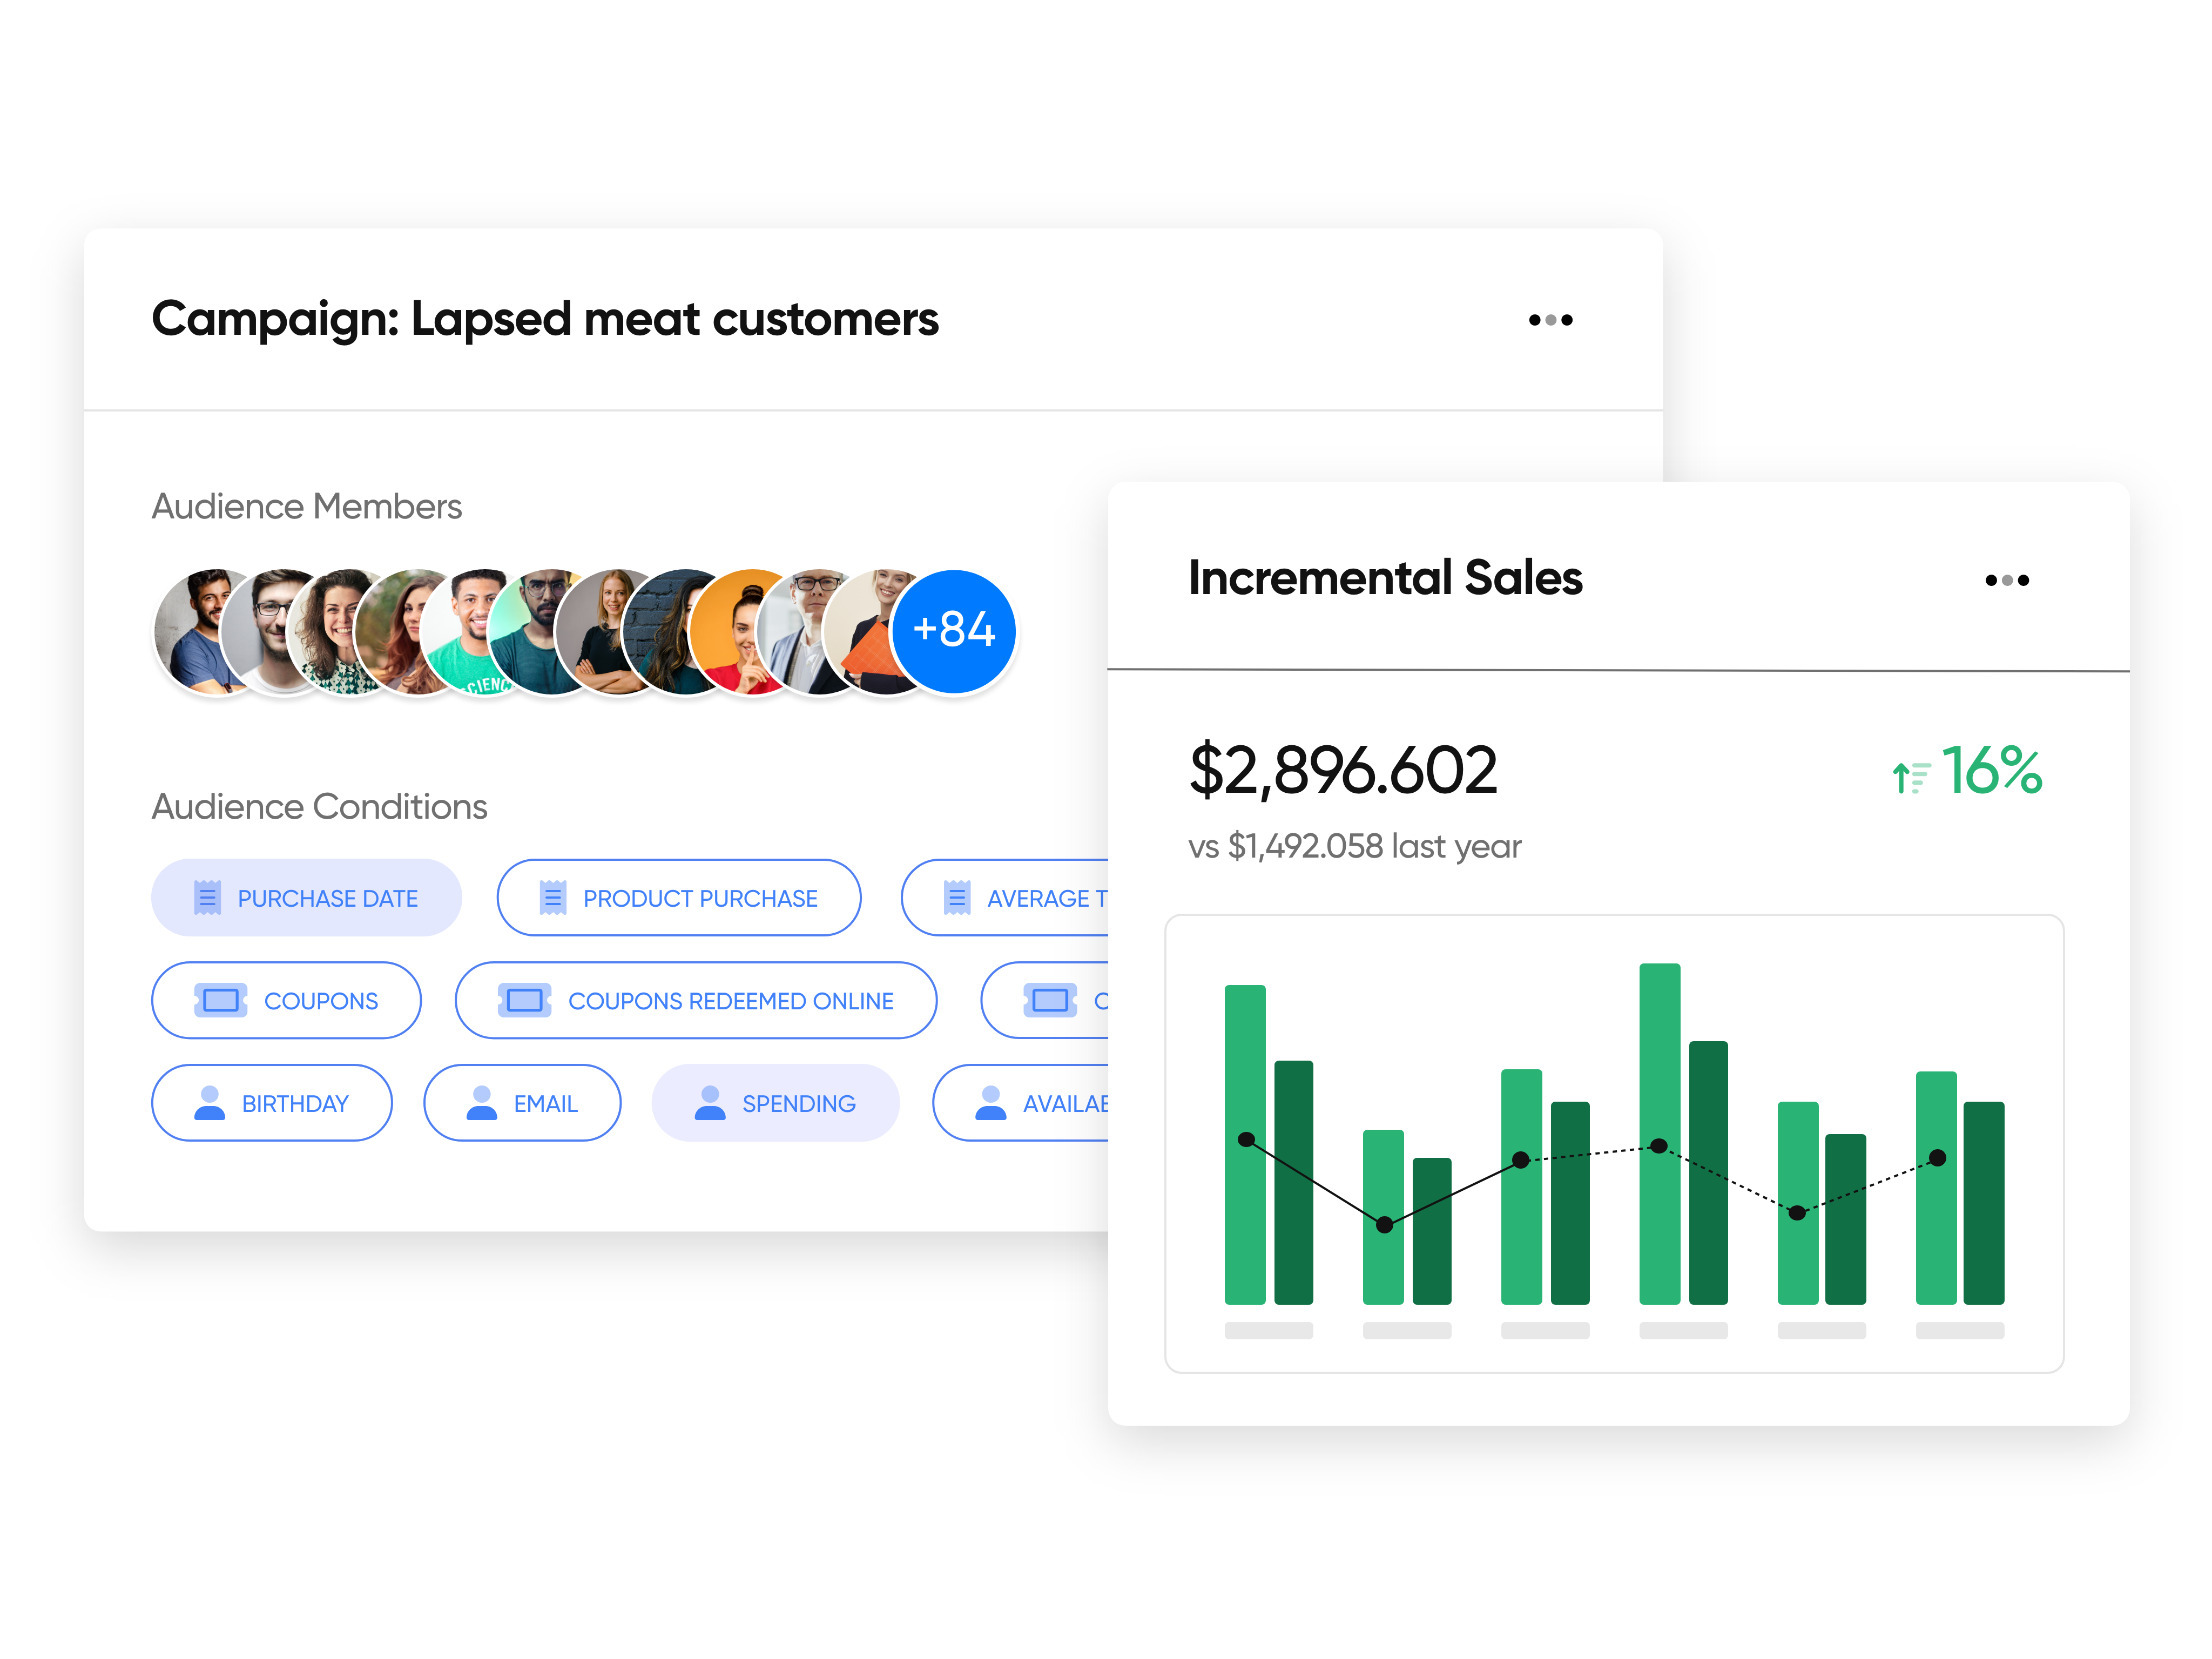Image resolution: width=2212 pixels, height=1659 pixels.
Task: Click the Product Purchase condition button
Action: [x=678, y=897]
